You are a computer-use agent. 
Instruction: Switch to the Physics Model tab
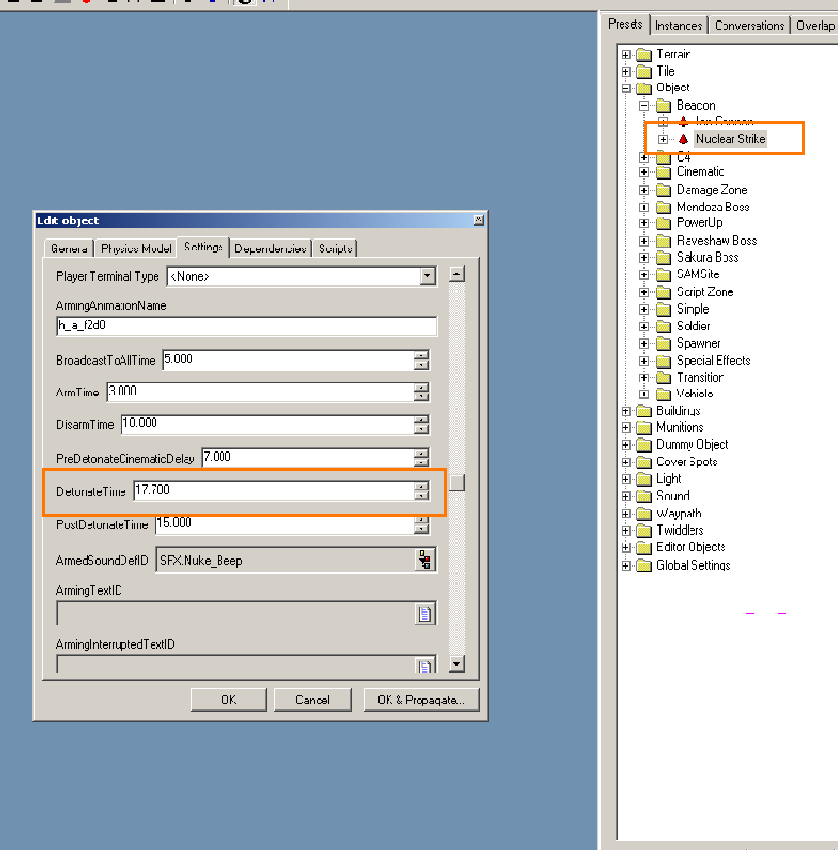pyautogui.click(x=135, y=249)
